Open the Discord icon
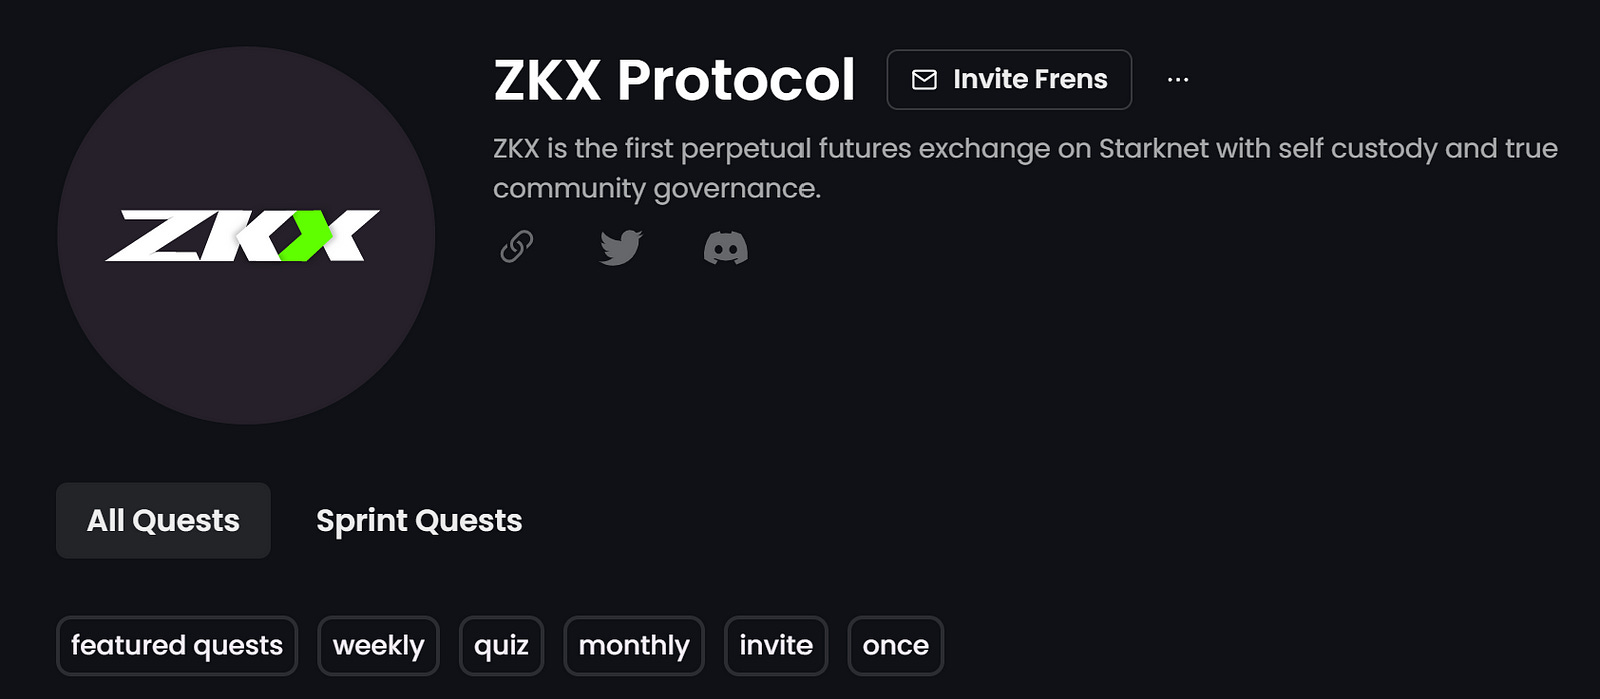Viewport: 1600px width, 699px height. pos(728,248)
